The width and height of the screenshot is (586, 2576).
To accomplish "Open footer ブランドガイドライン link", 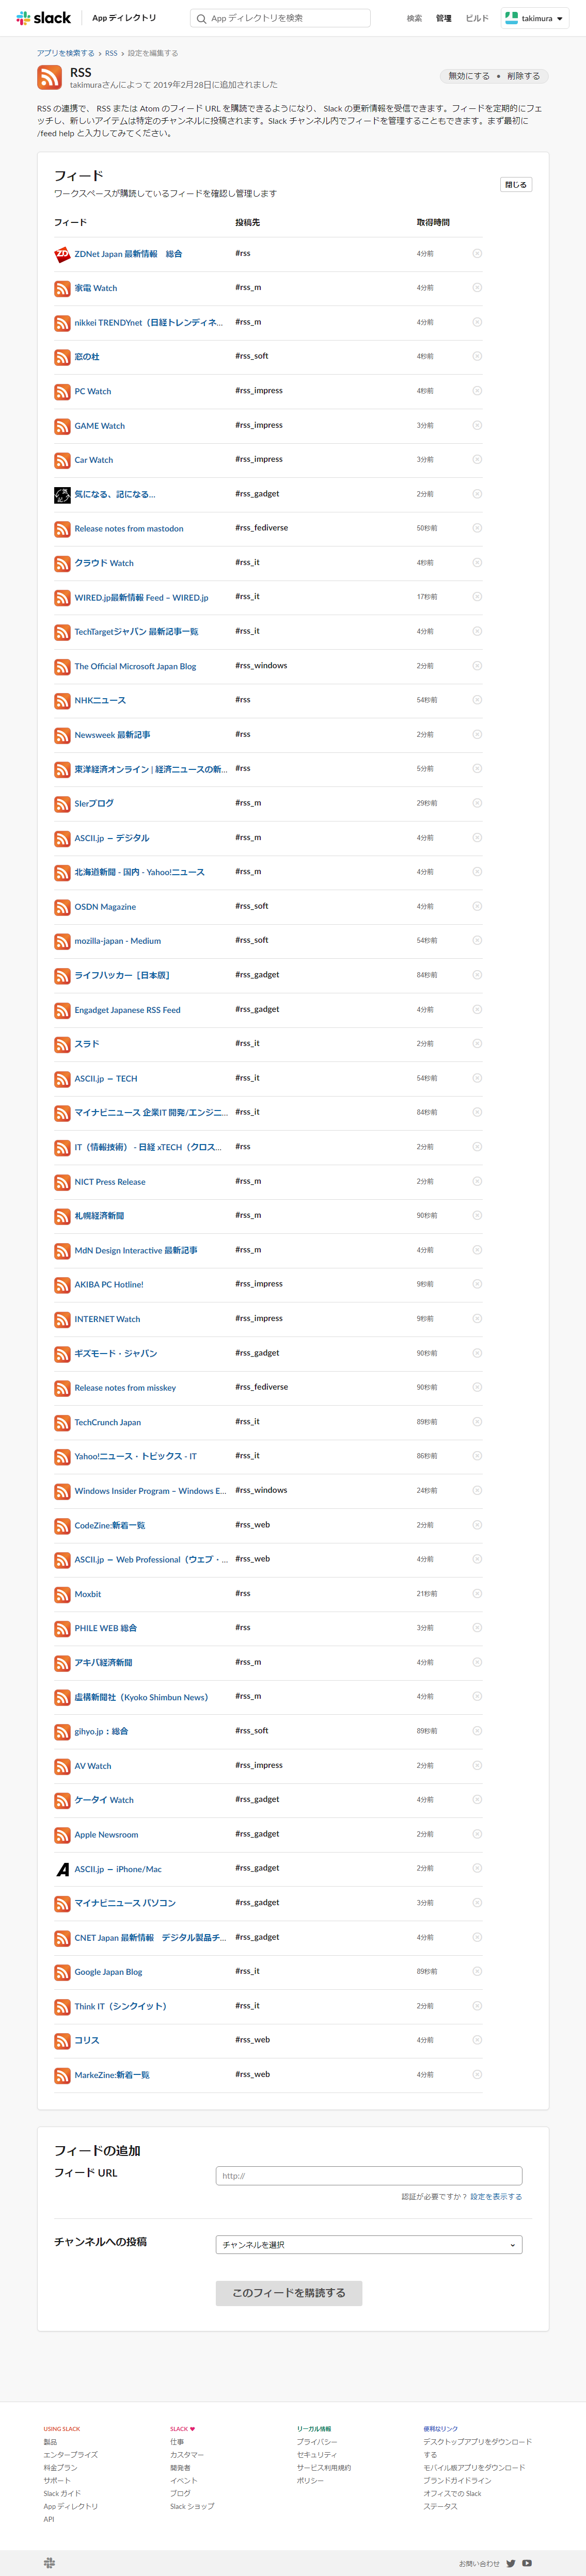I will (457, 2480).
